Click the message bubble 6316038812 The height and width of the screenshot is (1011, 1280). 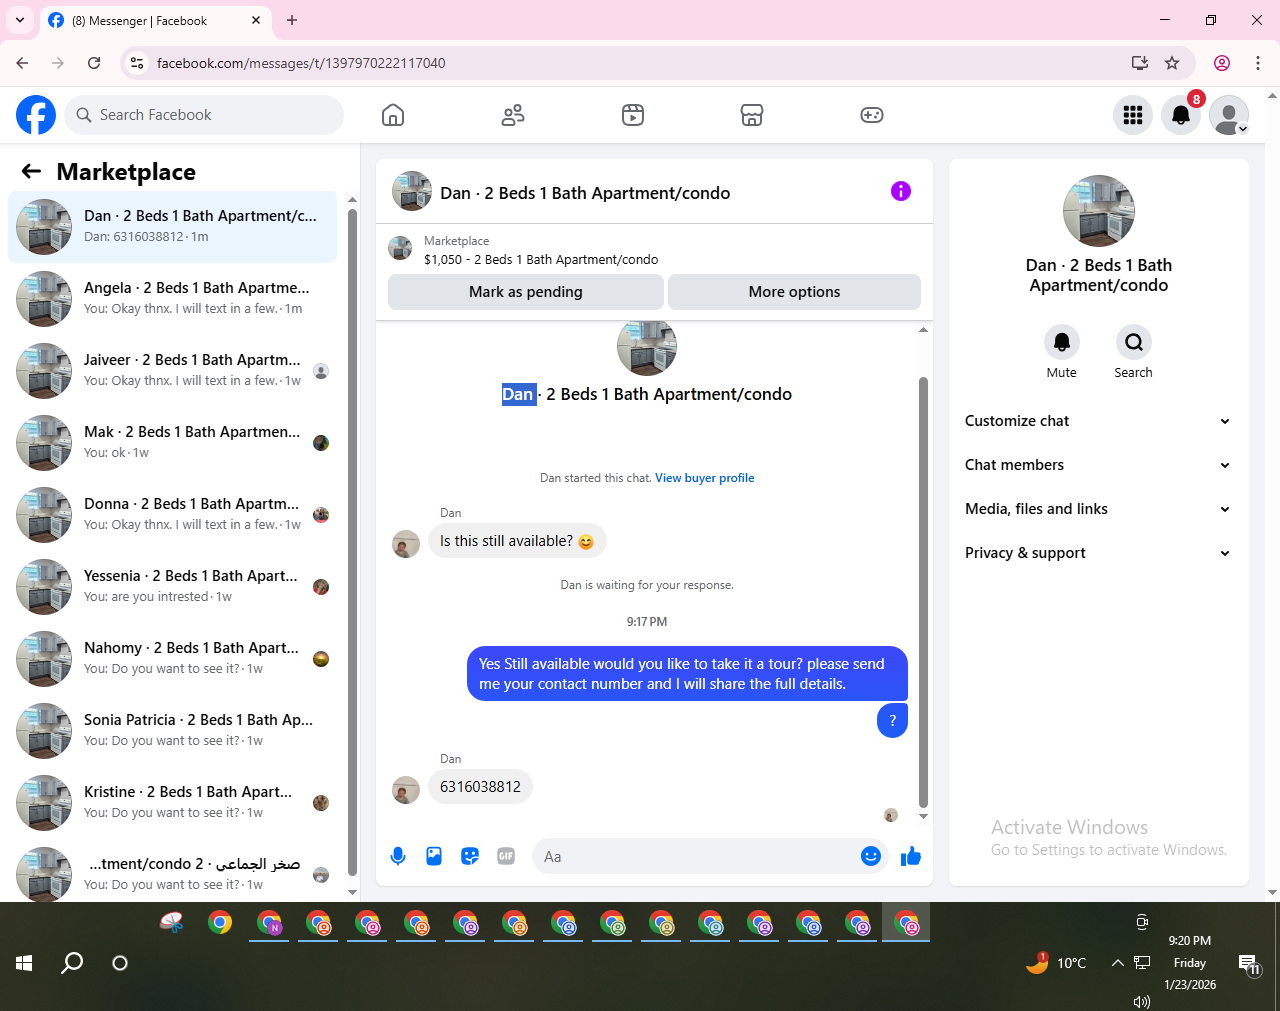480,787
